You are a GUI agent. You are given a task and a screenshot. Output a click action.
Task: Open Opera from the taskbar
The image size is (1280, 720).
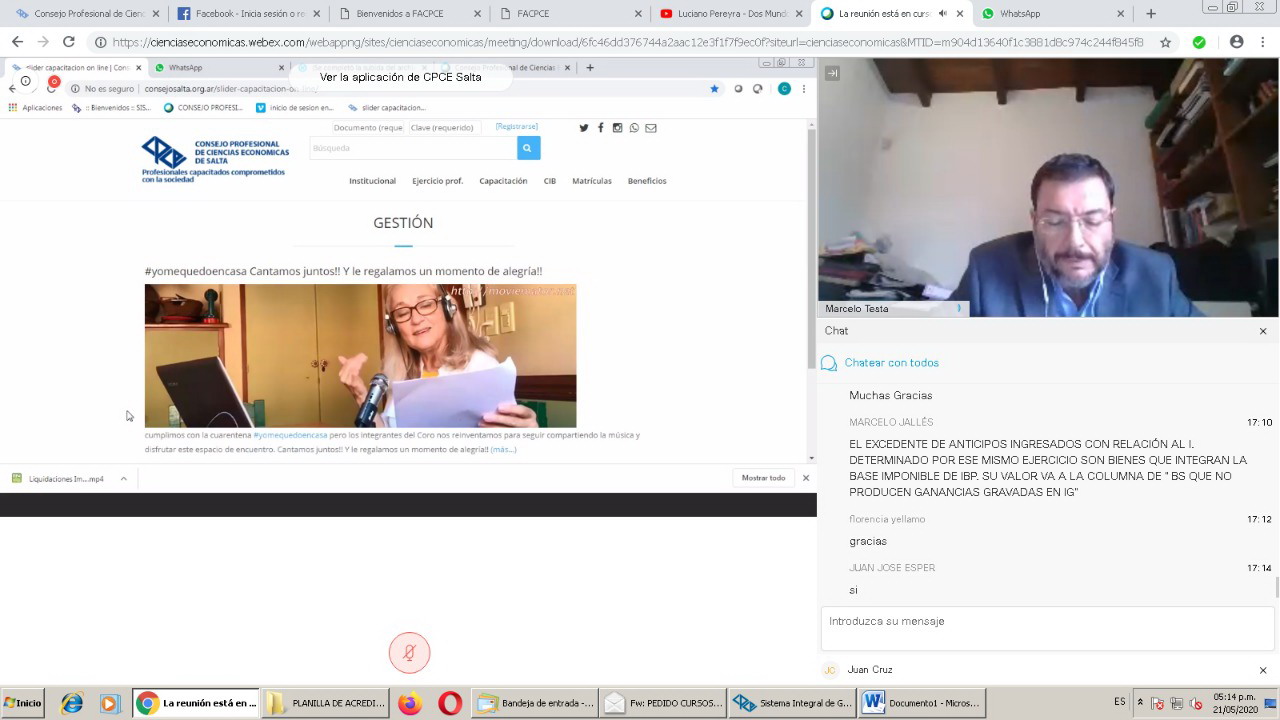450,703
